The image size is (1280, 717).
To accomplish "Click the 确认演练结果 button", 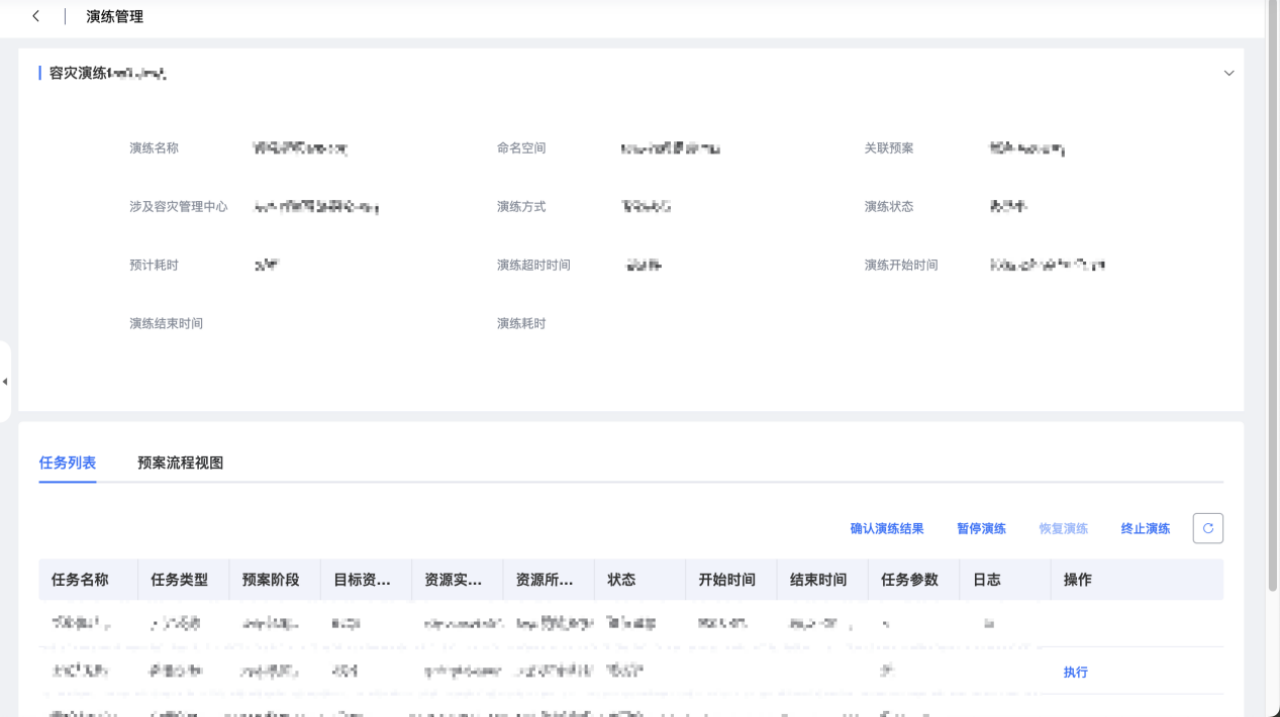I will [886, 529].
